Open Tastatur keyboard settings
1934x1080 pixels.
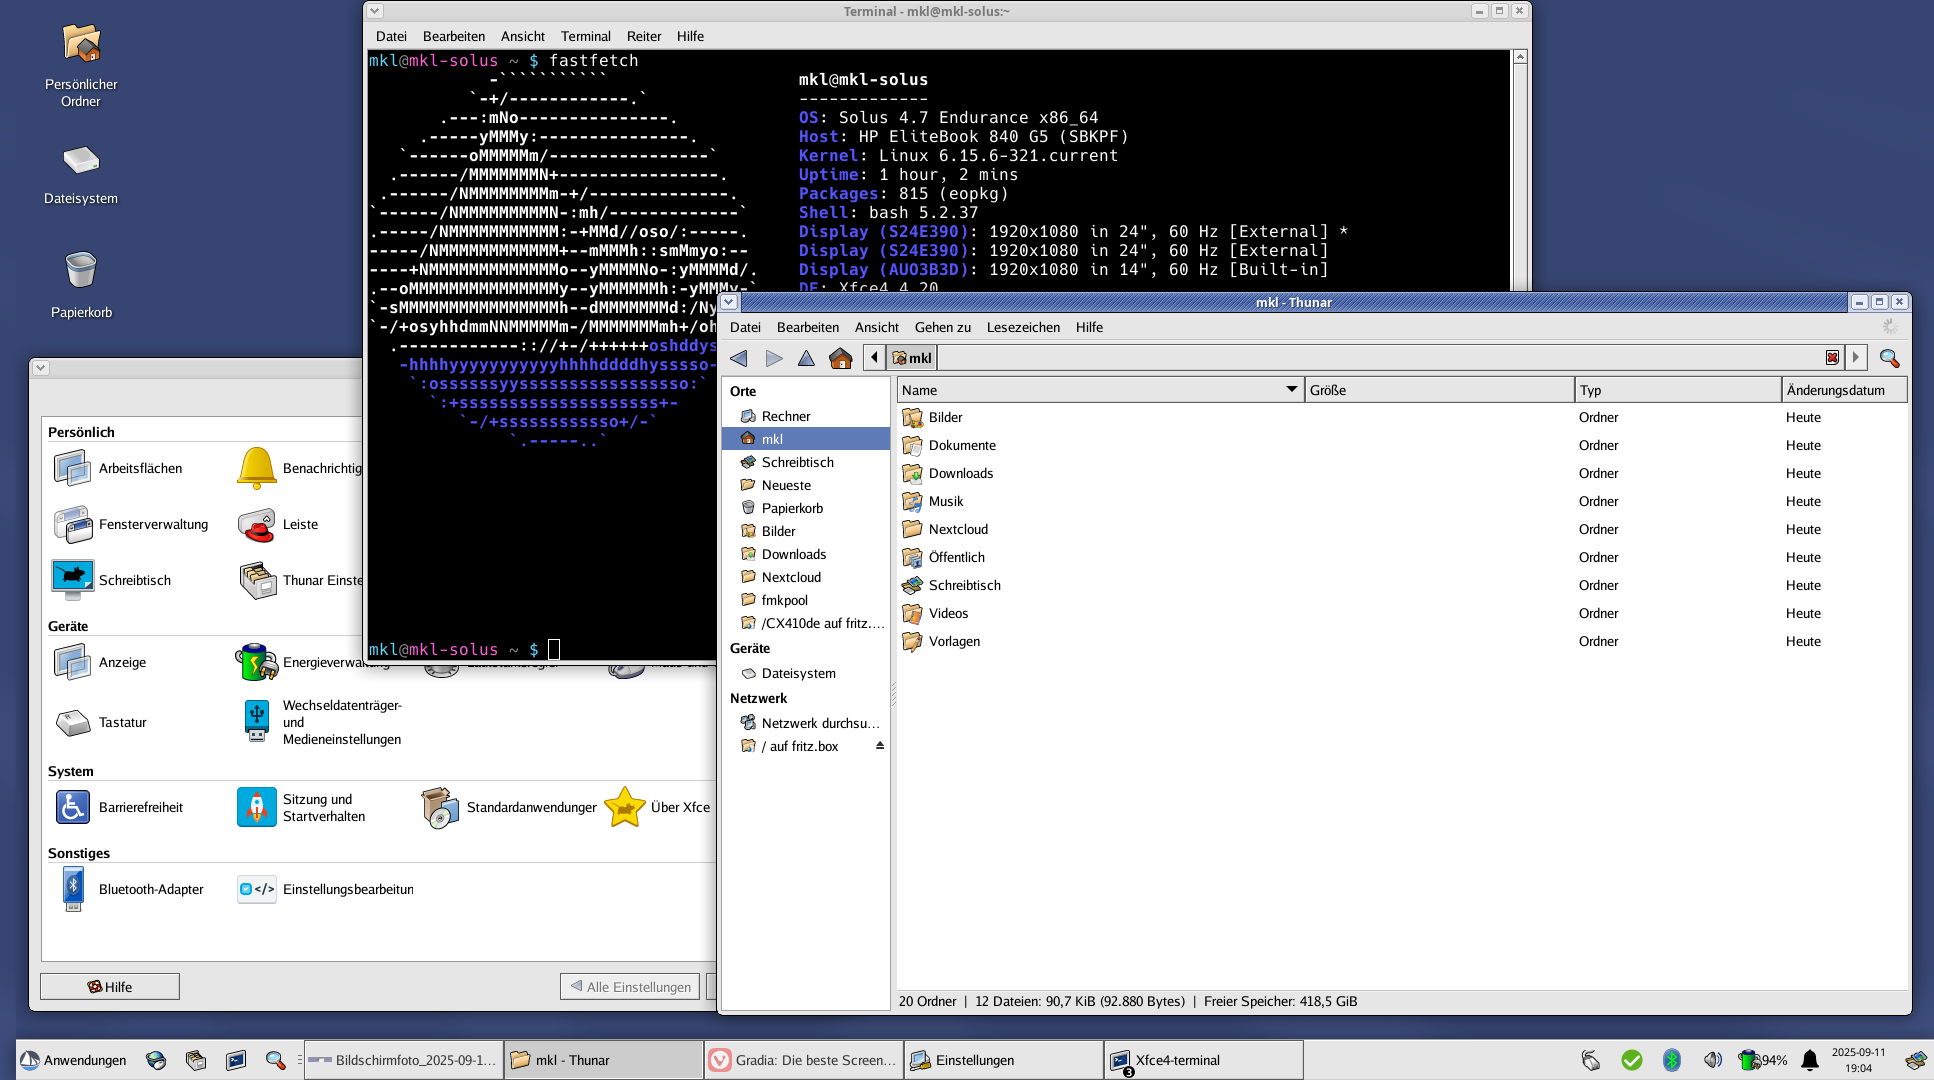coord(100,722)
